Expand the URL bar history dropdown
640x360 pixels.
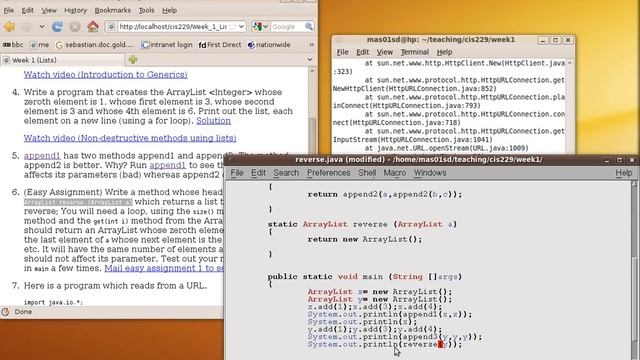[x=241, y=27]
